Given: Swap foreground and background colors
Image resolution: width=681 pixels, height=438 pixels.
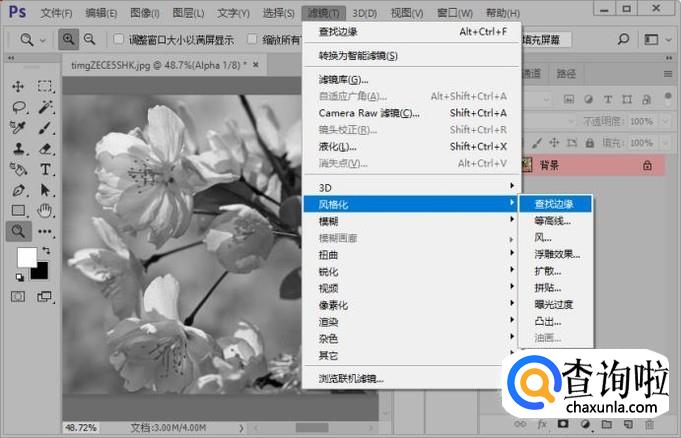Looking at the screenshot, I should click(46, 251).
